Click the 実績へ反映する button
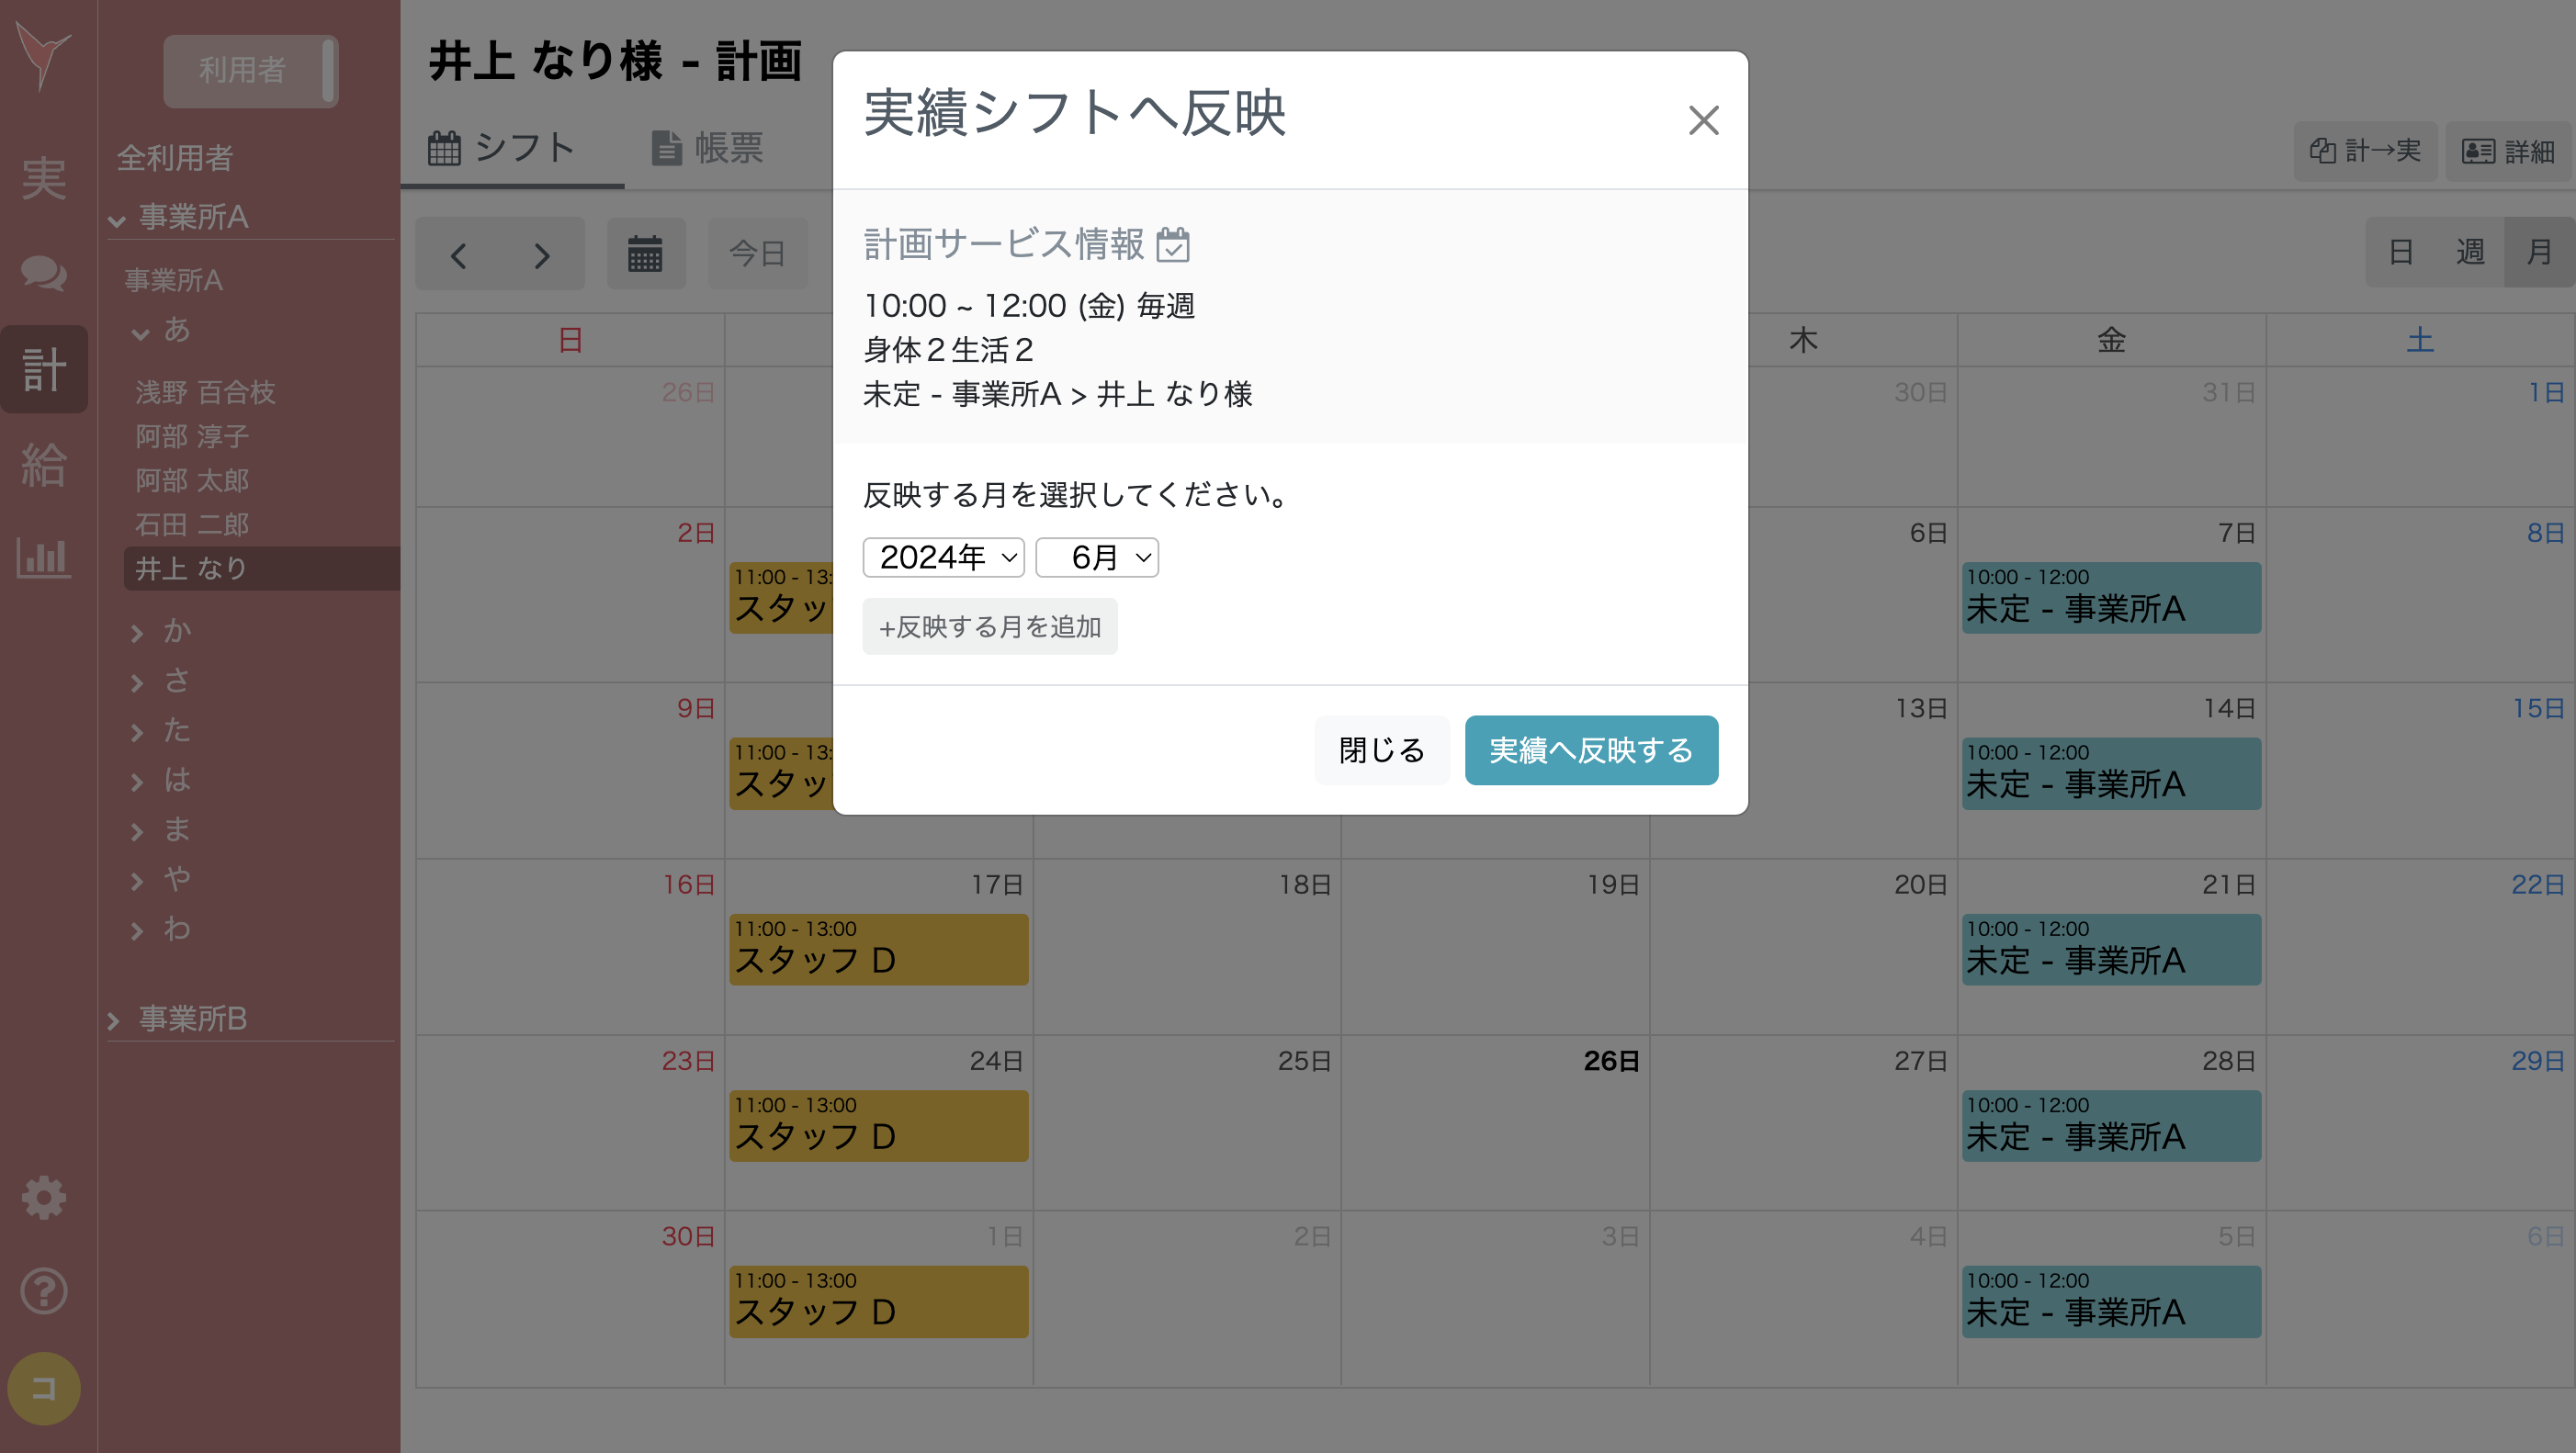 pyautogui.click(x=1590, y=750)
